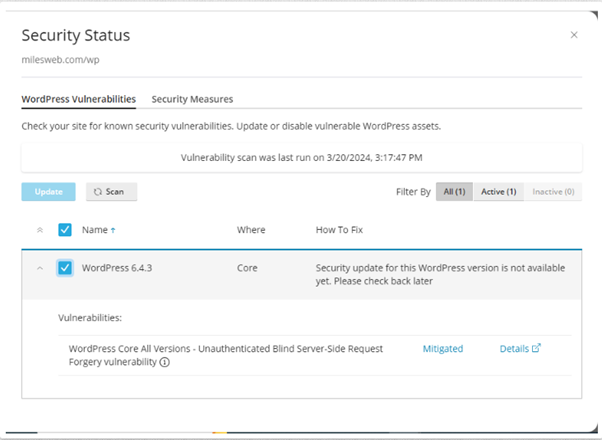The width and height of the screenshot is (602, 440).
Task: Click the Mitigated status link
Action: tap(443, 349)
